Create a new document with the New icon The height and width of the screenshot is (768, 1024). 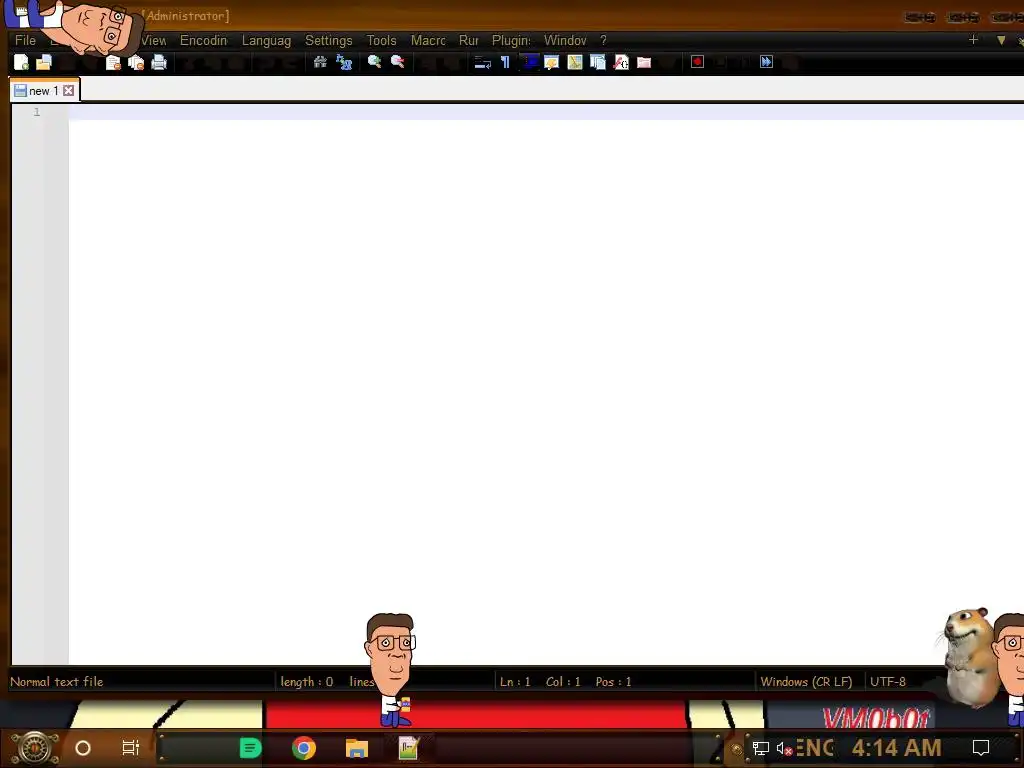coord(22,62)
